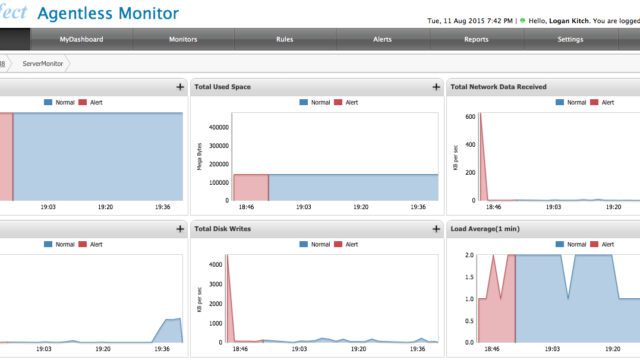Click the 400000 axis label in Total Used Space
Image resolution: width=640 pixels, height=360 pixels.
click(219, 127)
